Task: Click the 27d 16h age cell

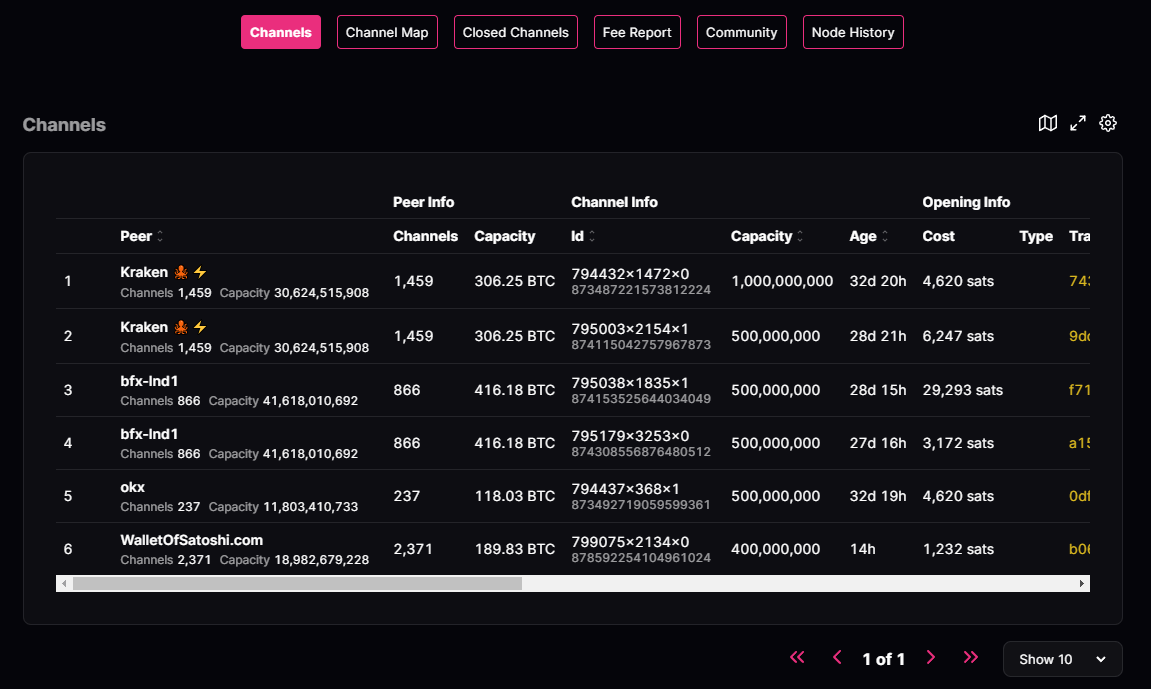Action: click(x=878, y=443)
